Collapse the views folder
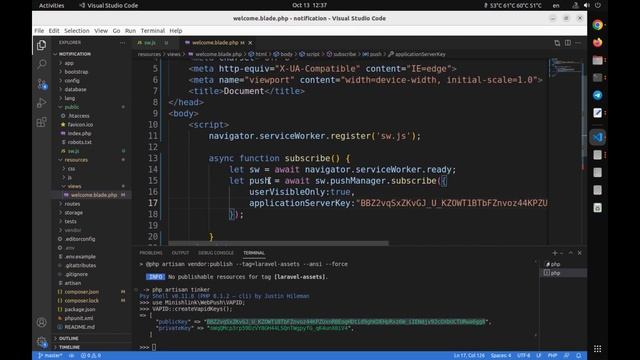Viewport: 640px width, 360px height. tap(92, 186)
